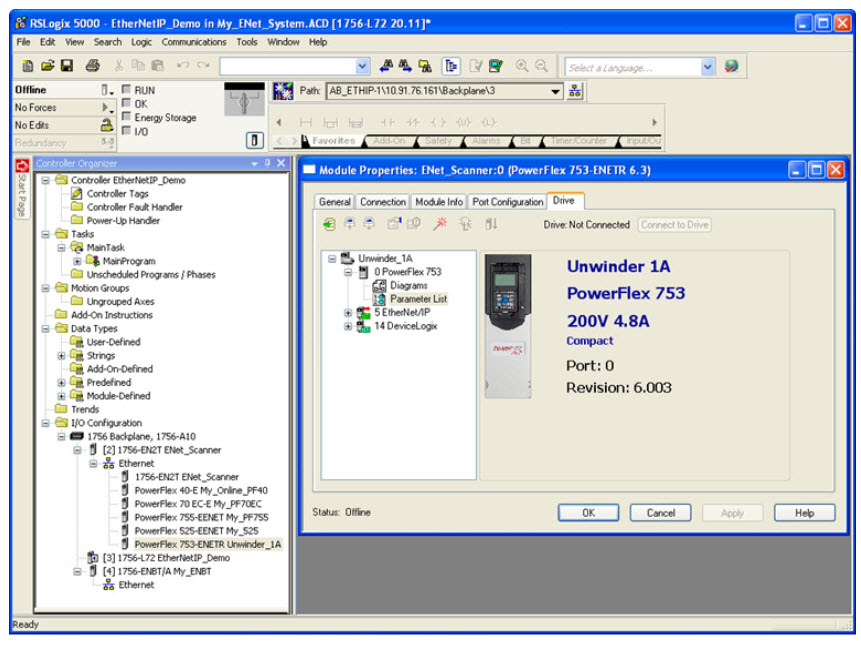Click the red starburst icon in Drive toolbar

(440, 225)
